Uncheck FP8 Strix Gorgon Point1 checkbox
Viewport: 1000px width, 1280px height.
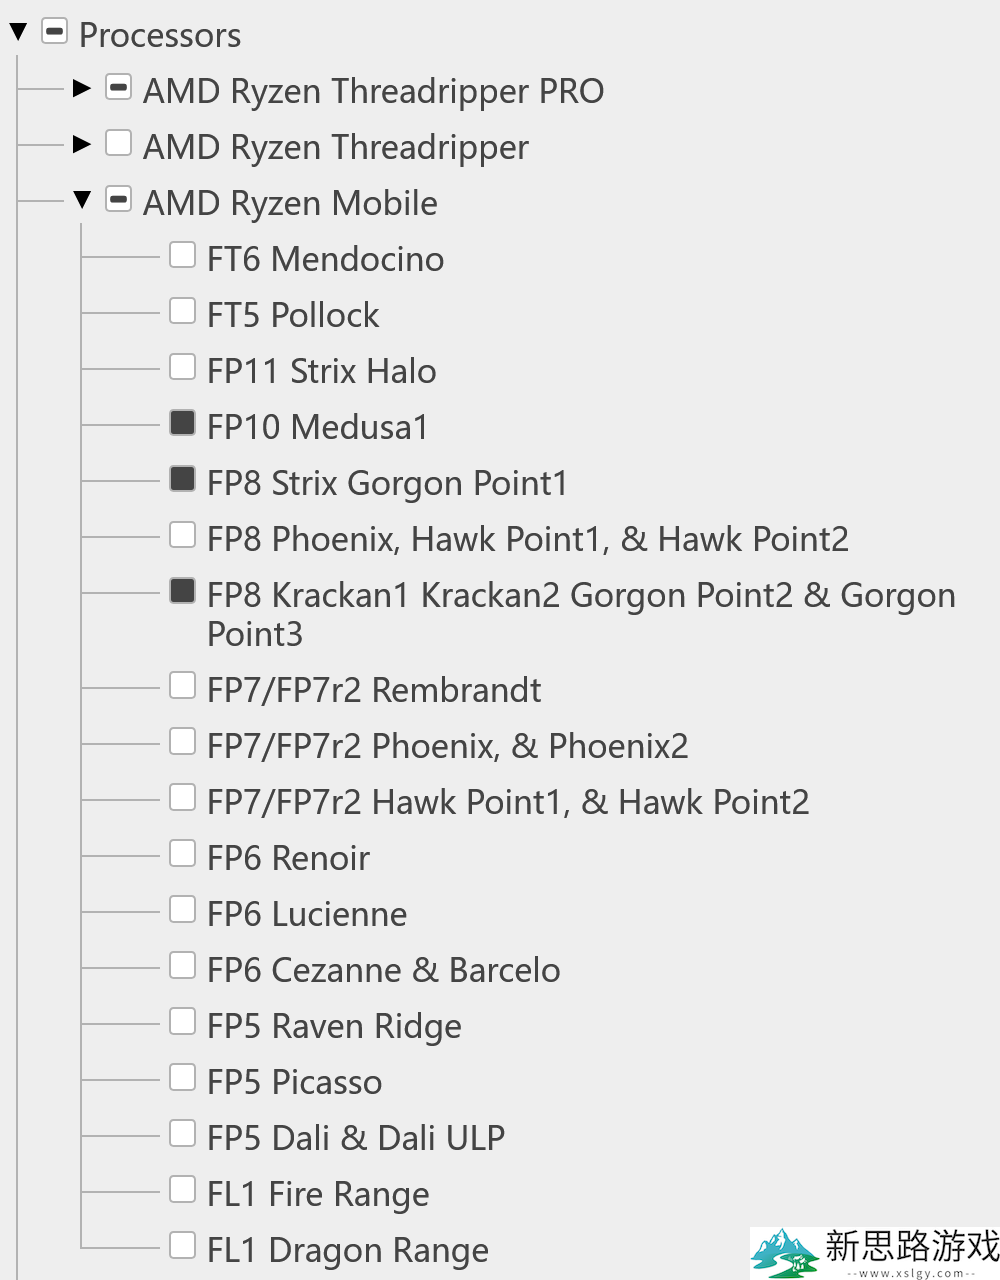click(182, 478)
